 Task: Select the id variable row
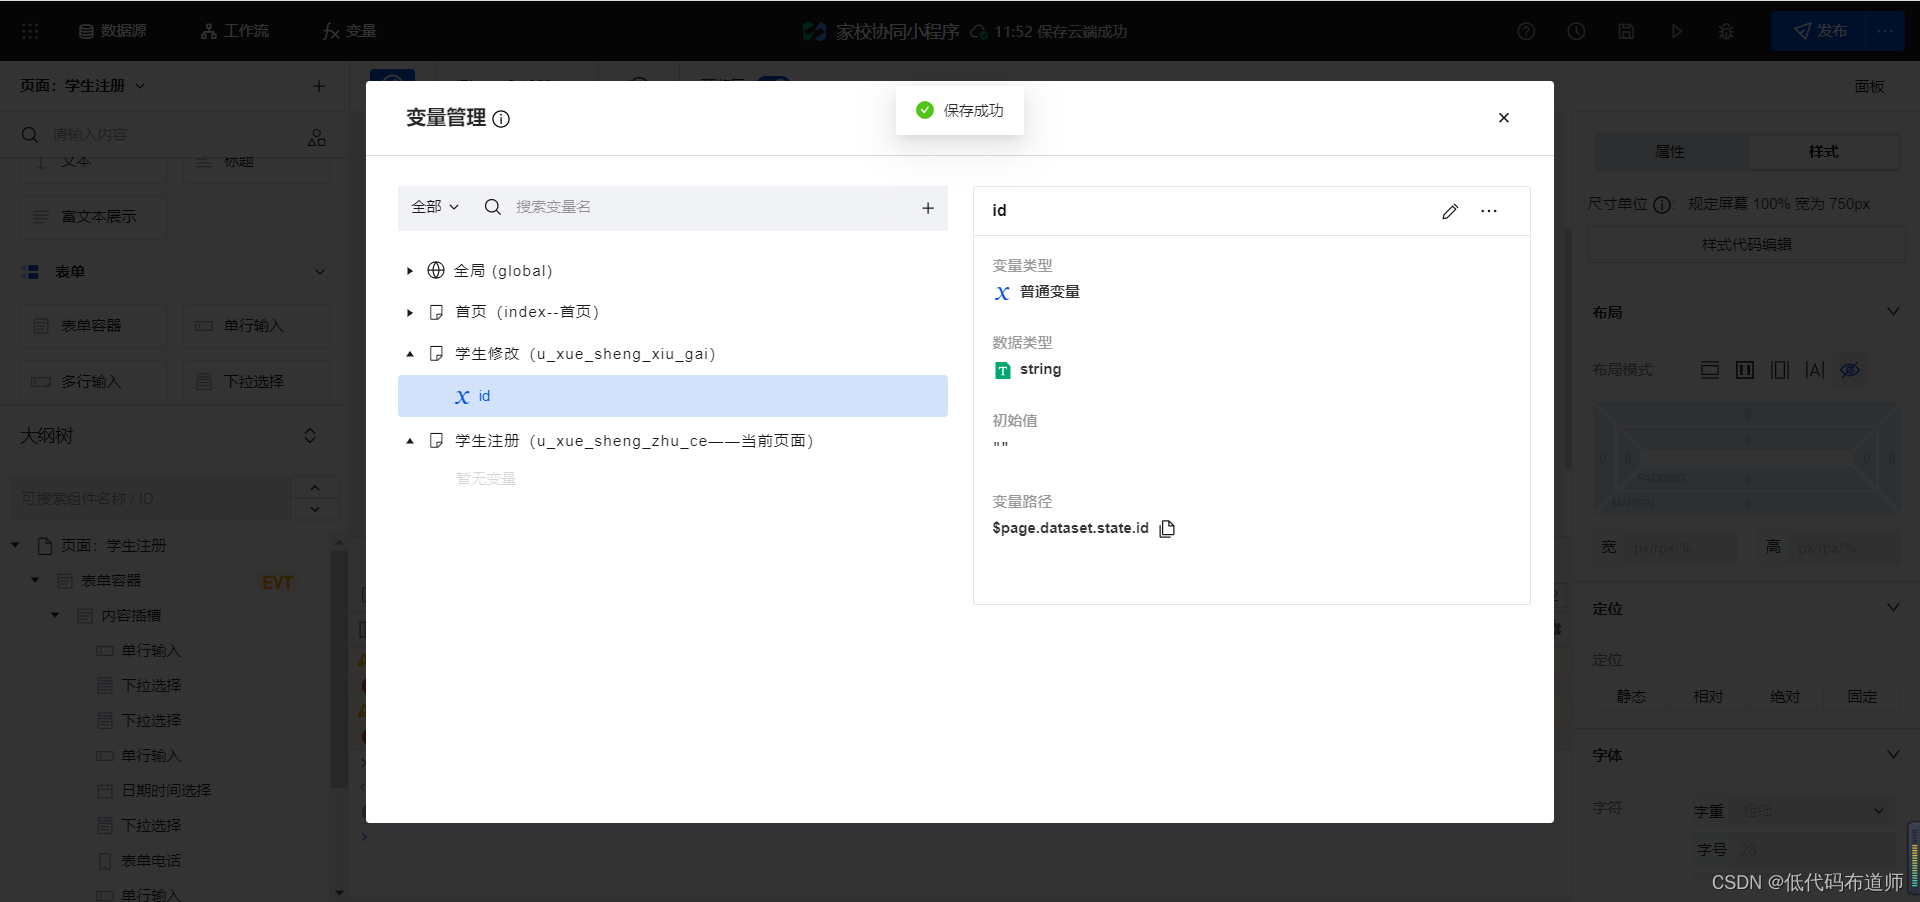pos(673,396)
